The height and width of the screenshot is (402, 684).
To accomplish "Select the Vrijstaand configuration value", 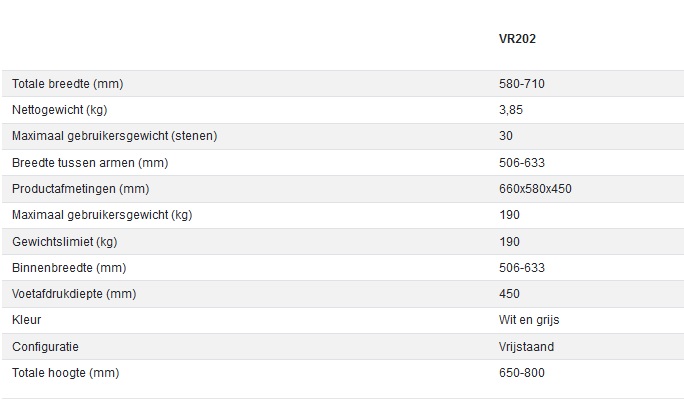I will tap(526, 346).
